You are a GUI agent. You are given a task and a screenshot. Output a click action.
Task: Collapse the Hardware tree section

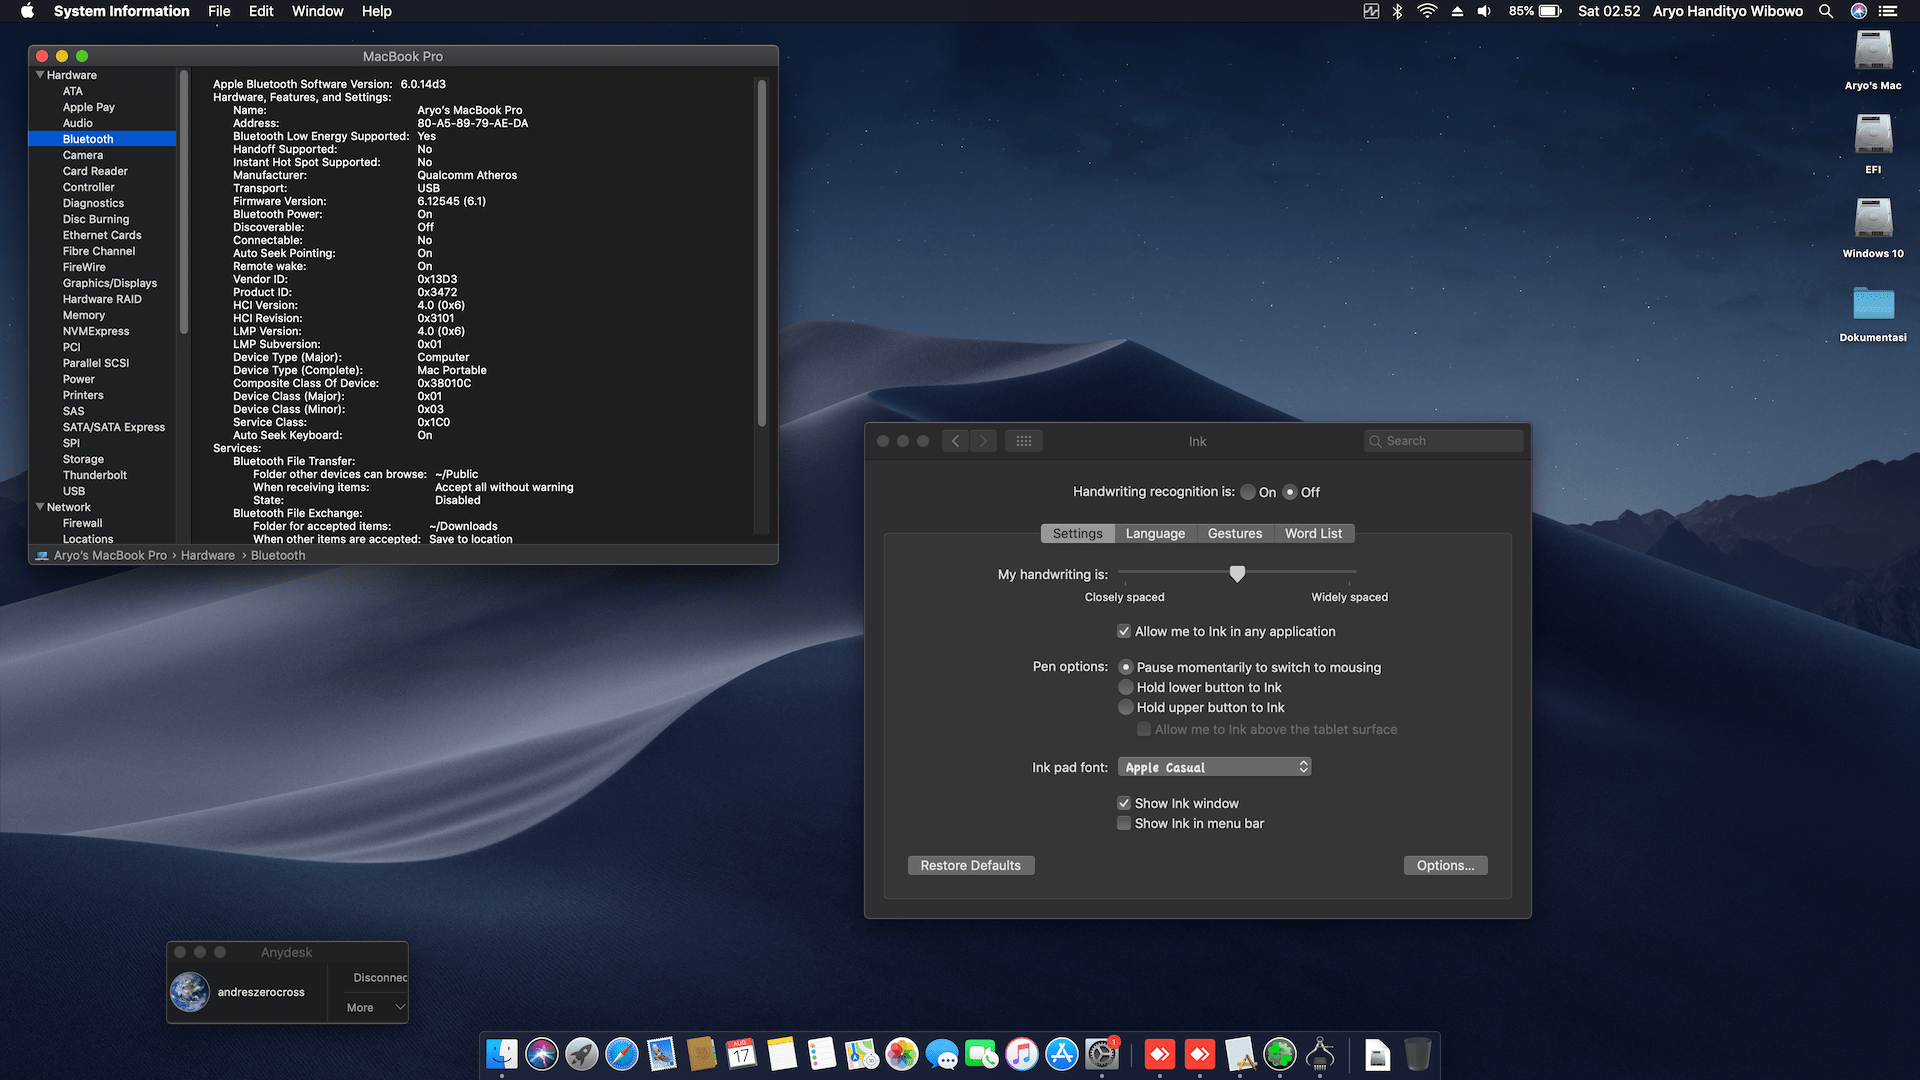pos(40,75)
